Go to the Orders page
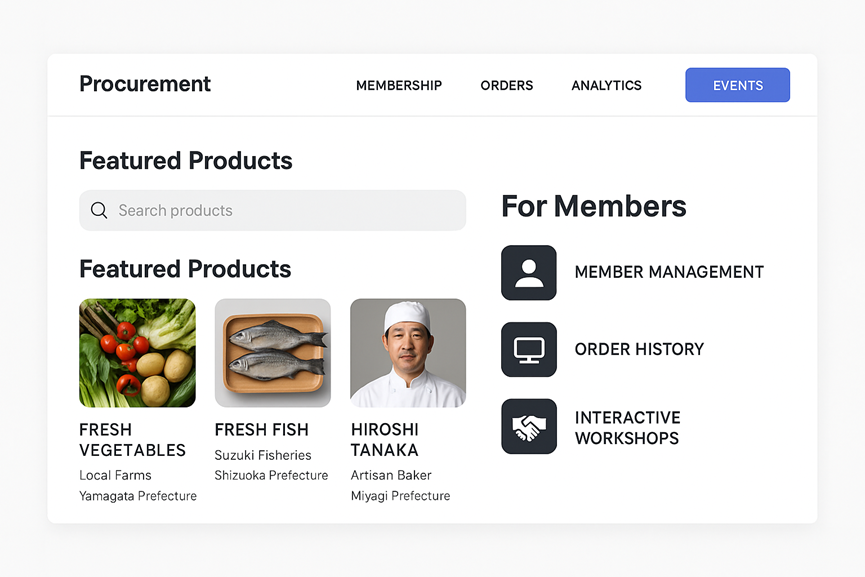 (x=507, y=86)
